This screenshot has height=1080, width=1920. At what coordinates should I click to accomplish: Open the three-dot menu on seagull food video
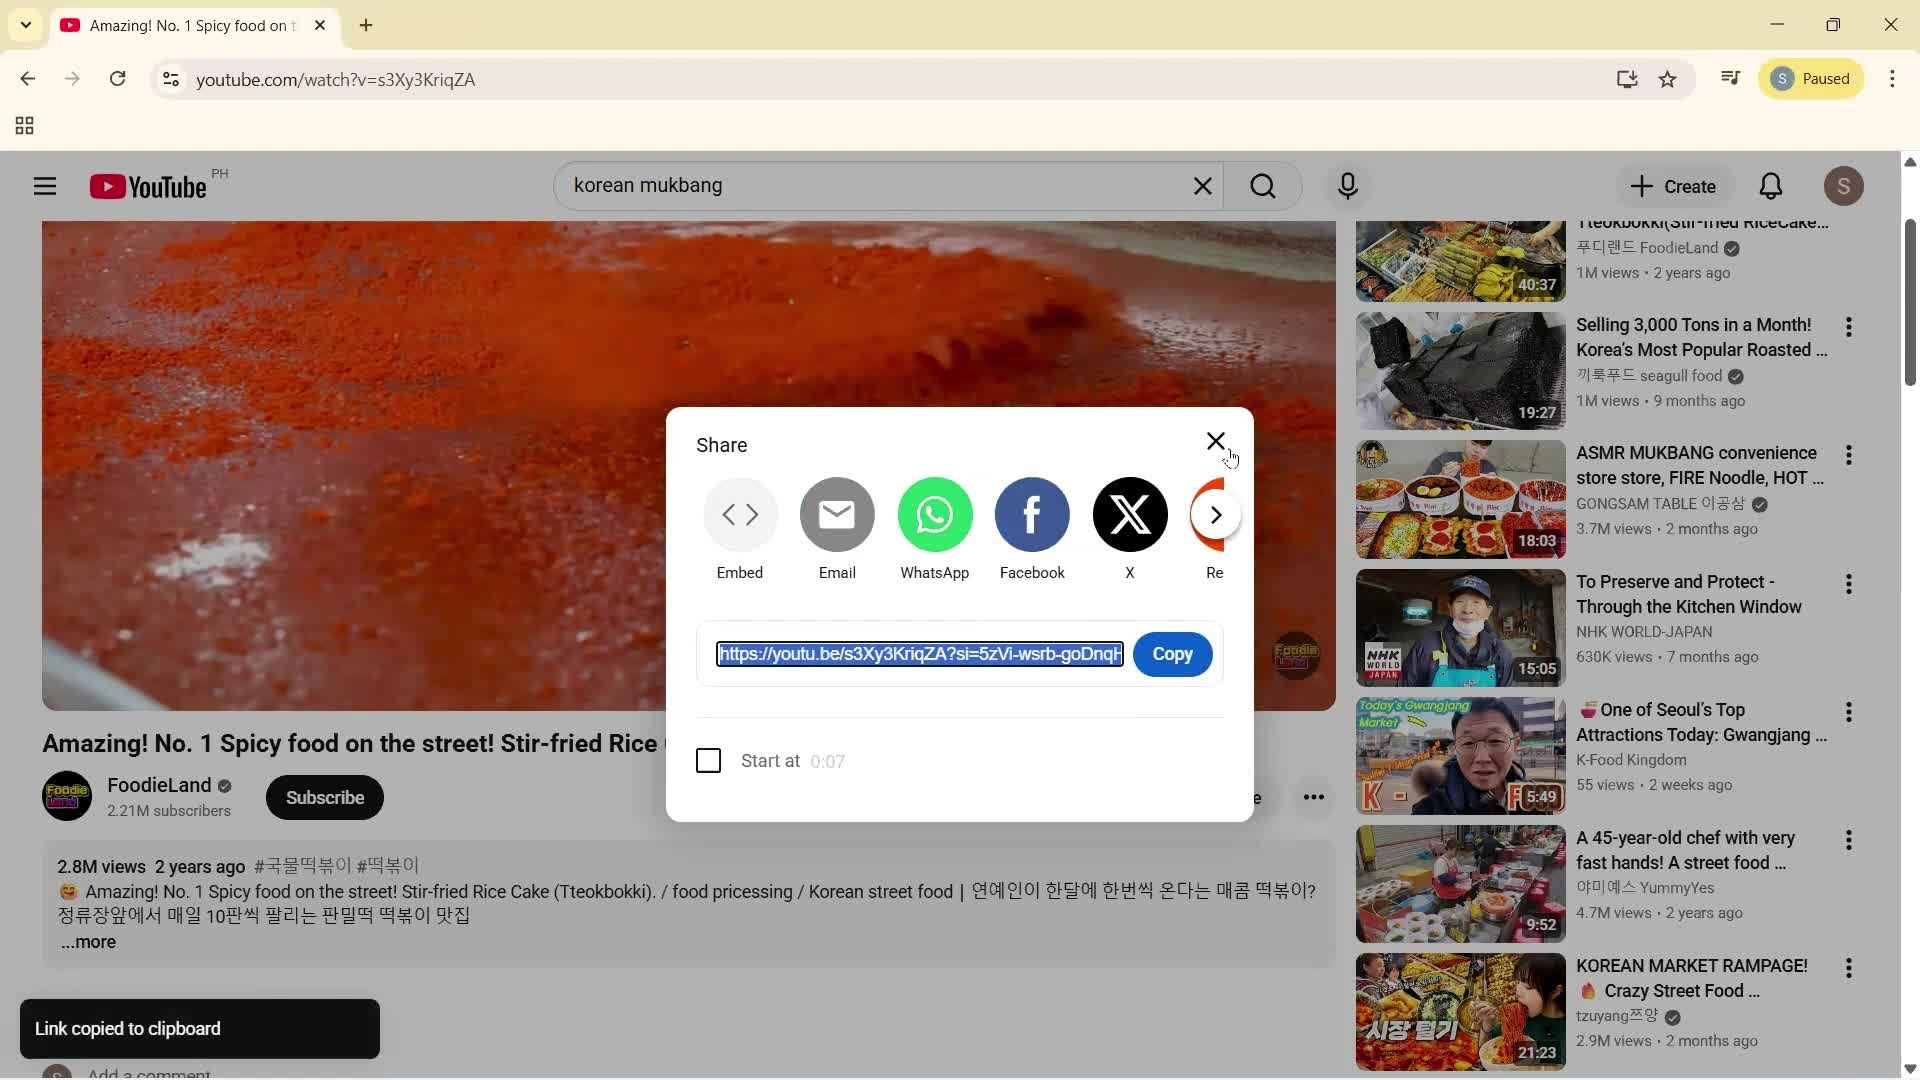click(x=1848, y=326)
